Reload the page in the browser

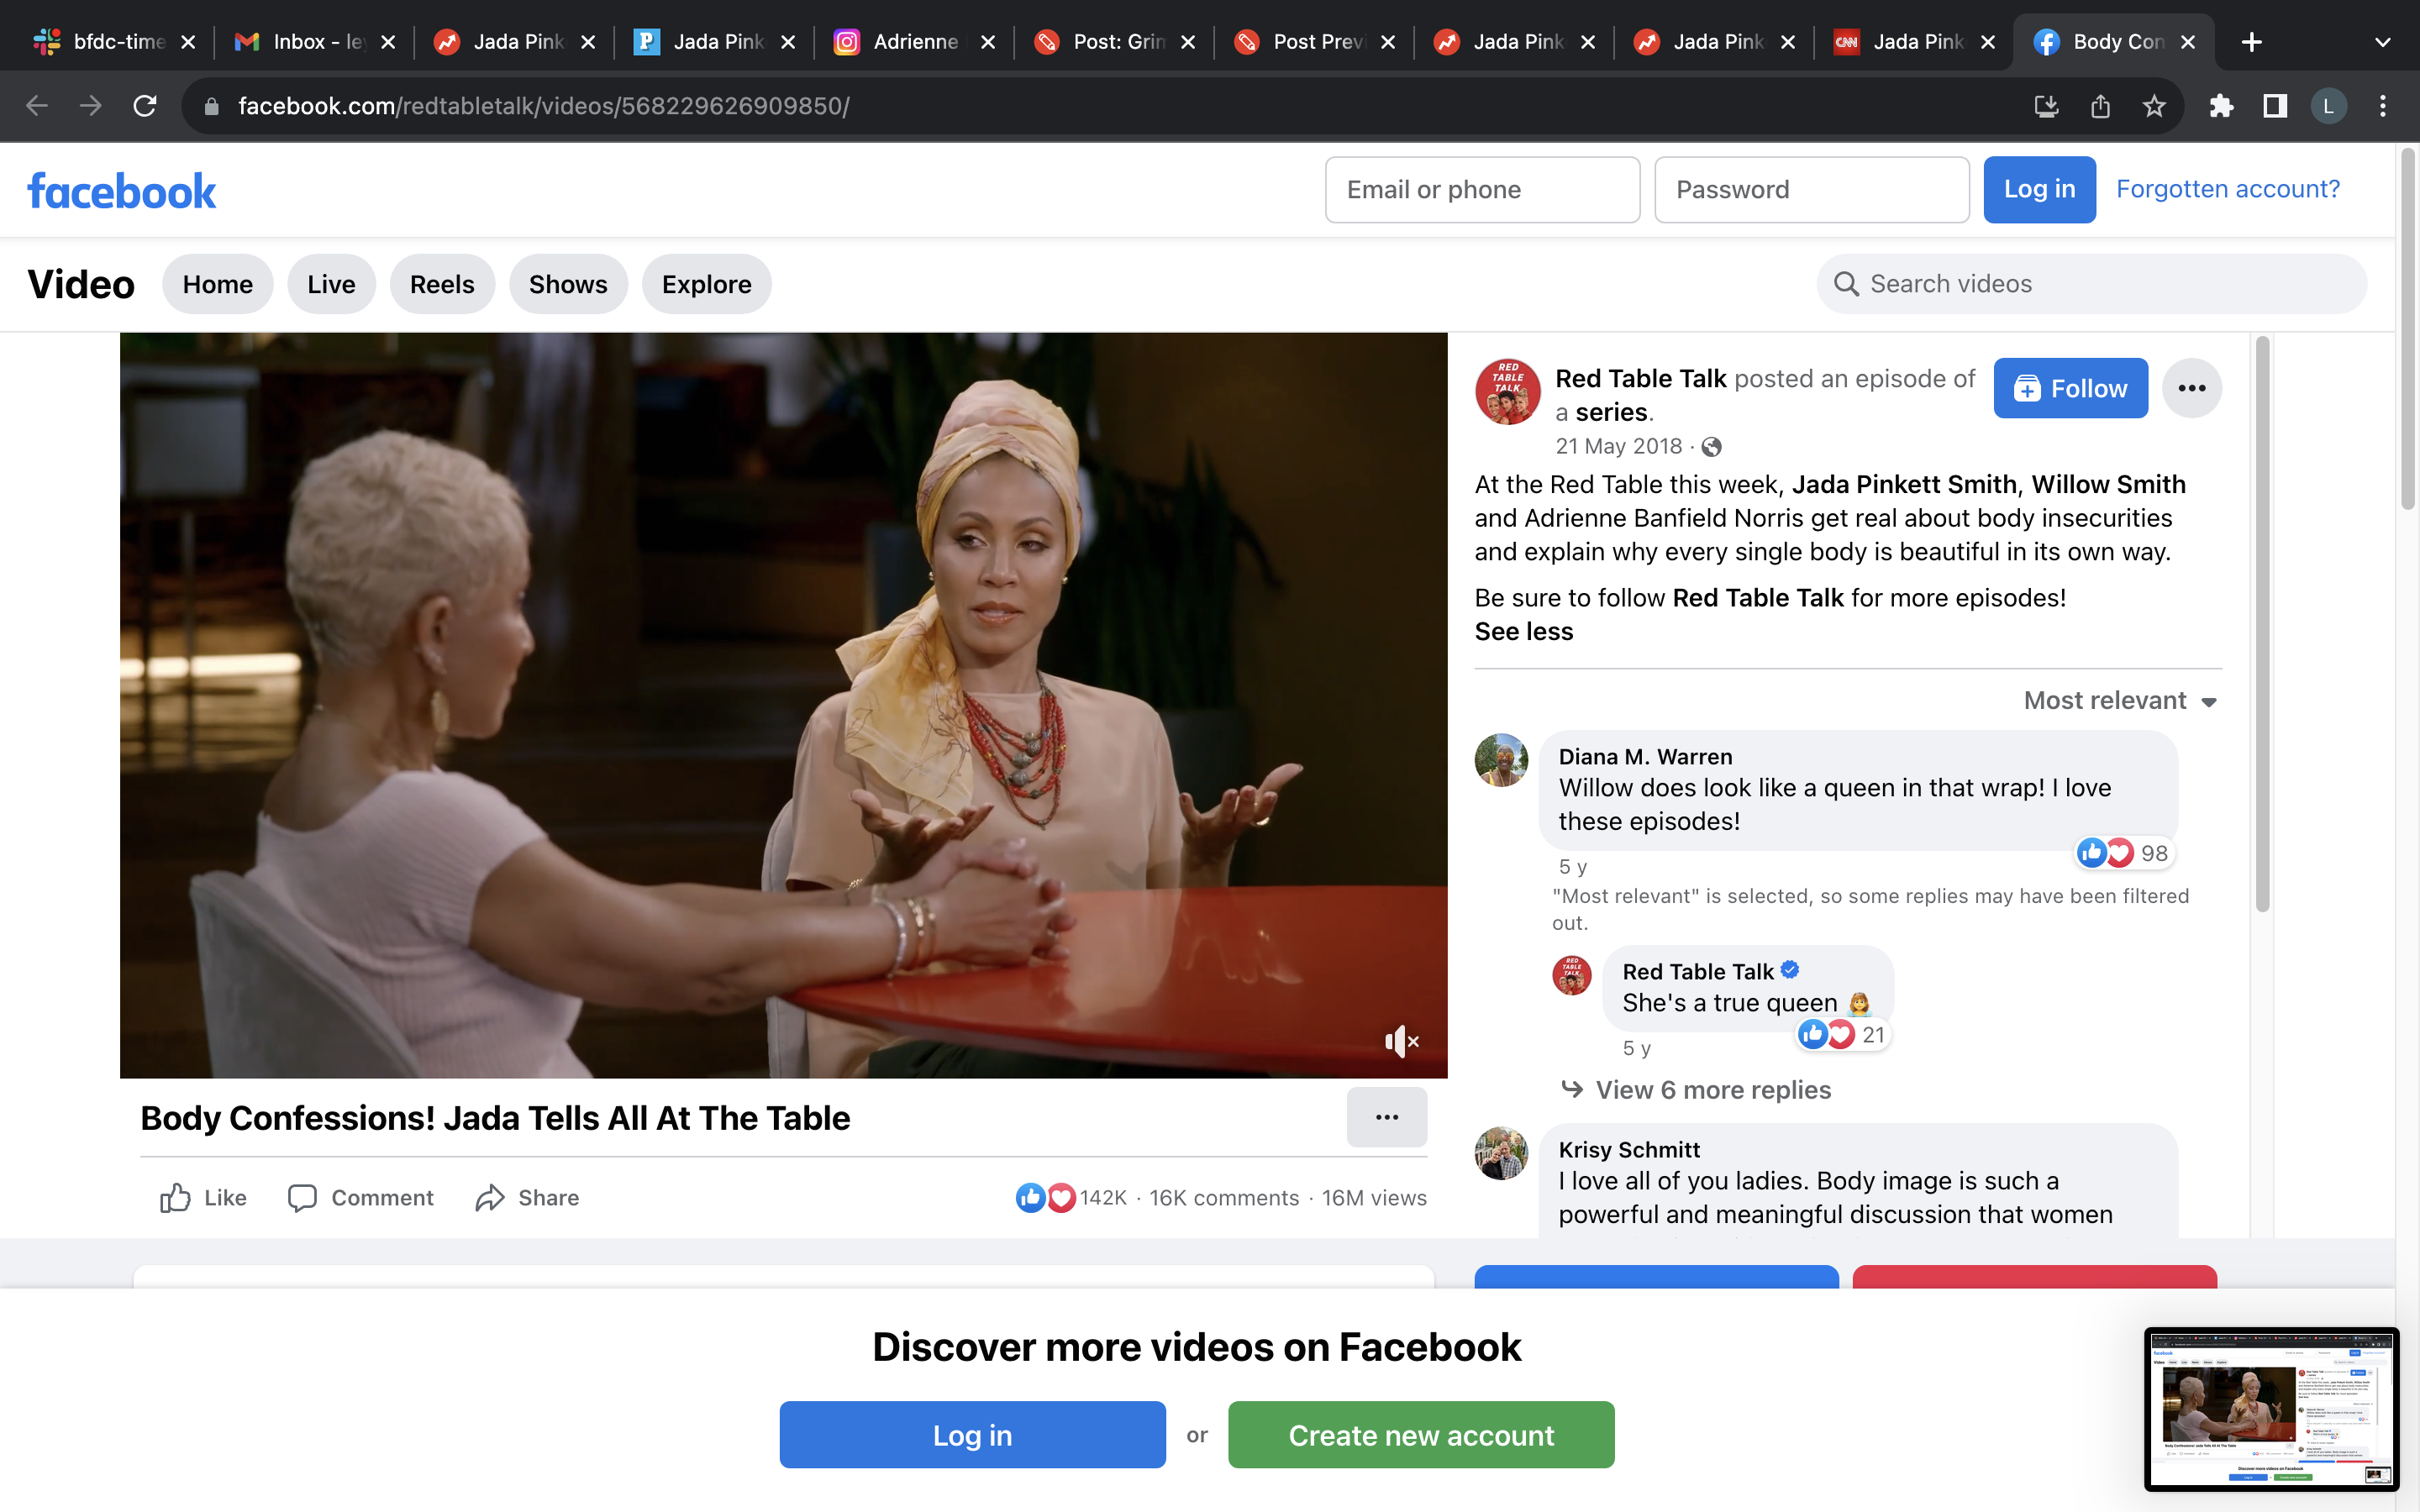point(145,106)
